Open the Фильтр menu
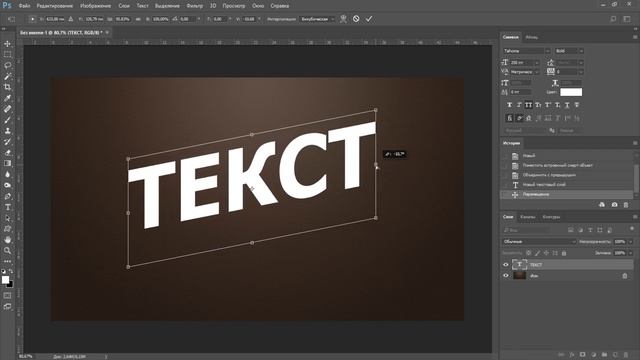 [194, 6]
